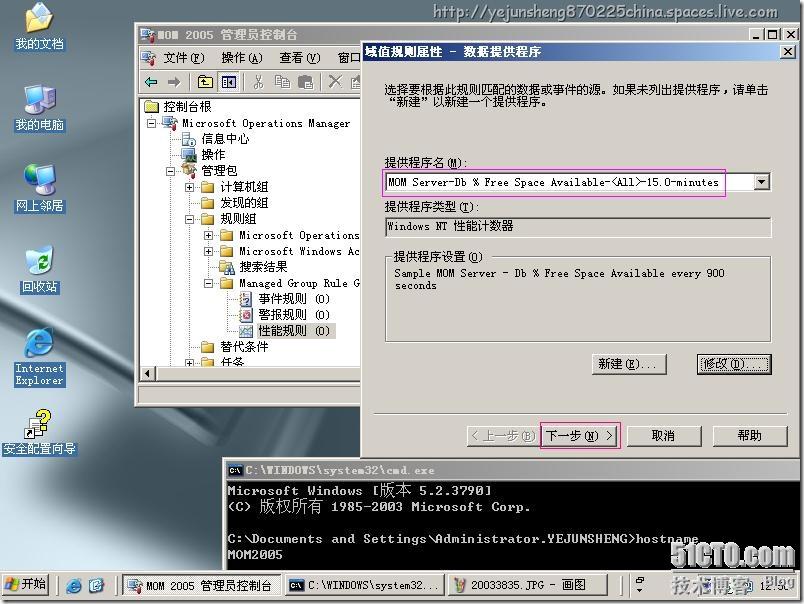This screenshot has height=604, width=804.
Task: Select Alert Rules (0) node
Action: [x=293, y=314]
